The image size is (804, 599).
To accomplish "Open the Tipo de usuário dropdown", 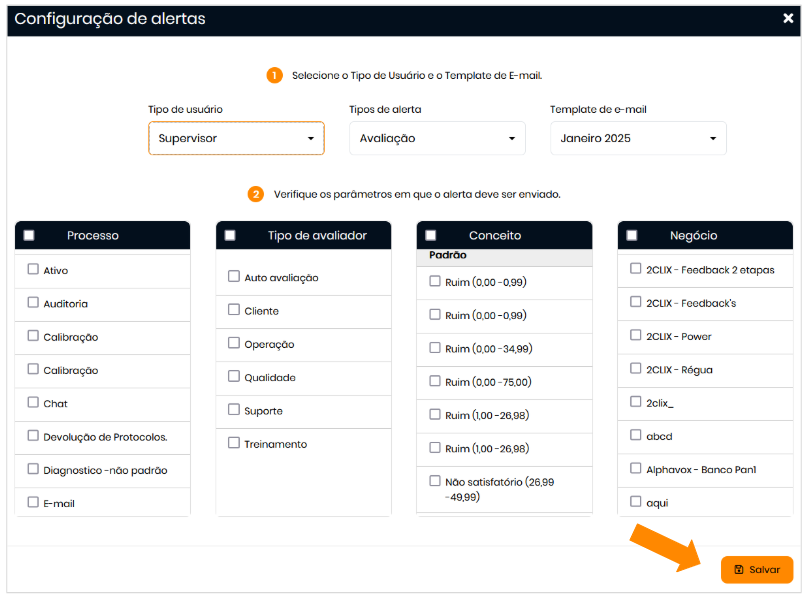I will pos(236,138).
